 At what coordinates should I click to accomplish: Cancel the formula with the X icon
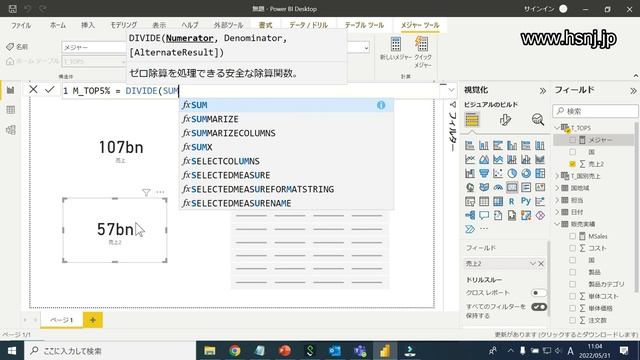pos(33,89)
